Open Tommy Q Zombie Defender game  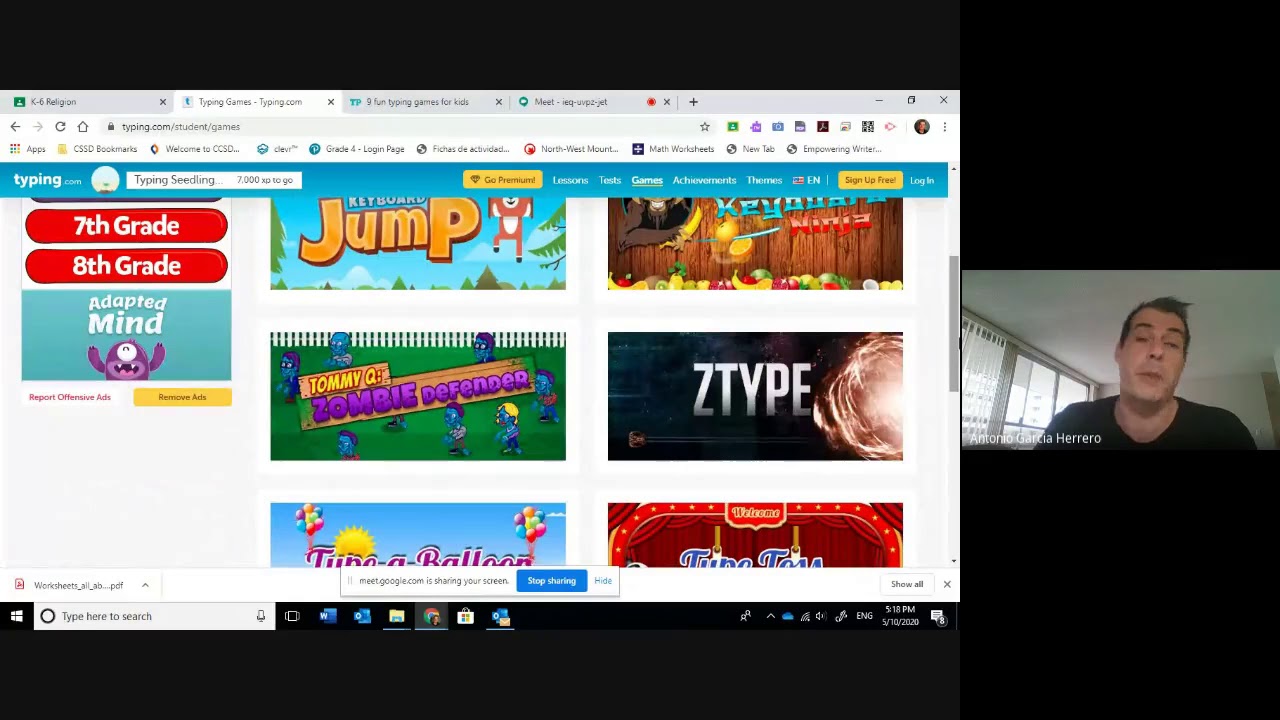click(418, 396)
